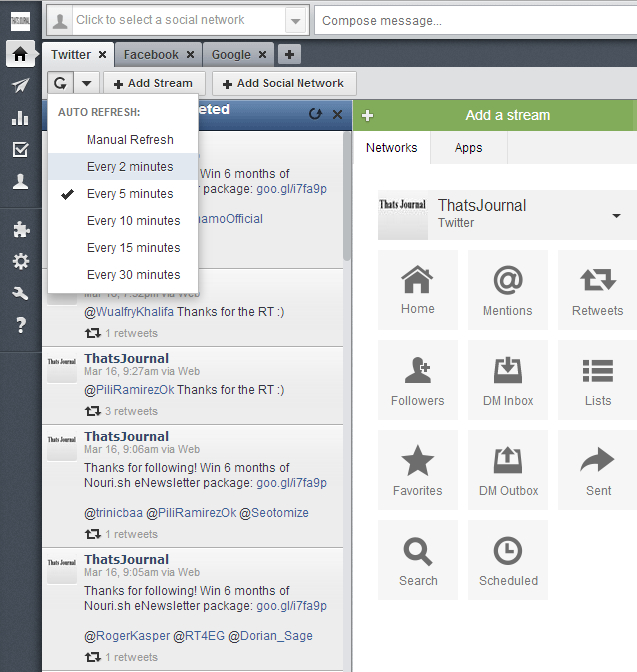The image size is (637, 672).
Task: Open Settings gear icon in sidebar
Action: [x=20, y=261]
